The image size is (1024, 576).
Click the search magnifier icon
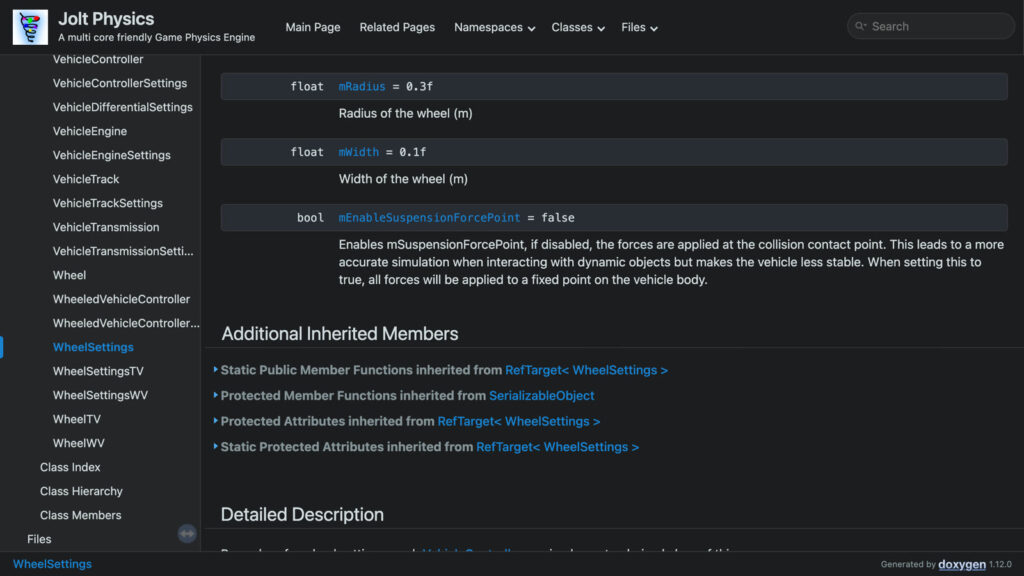(x=861, y=26)
